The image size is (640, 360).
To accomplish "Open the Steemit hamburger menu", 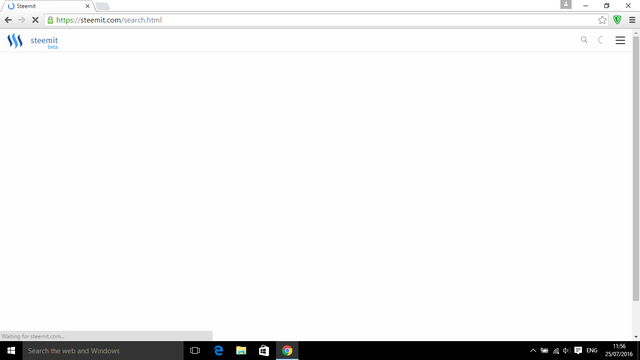I will click(x=620, y=40).
